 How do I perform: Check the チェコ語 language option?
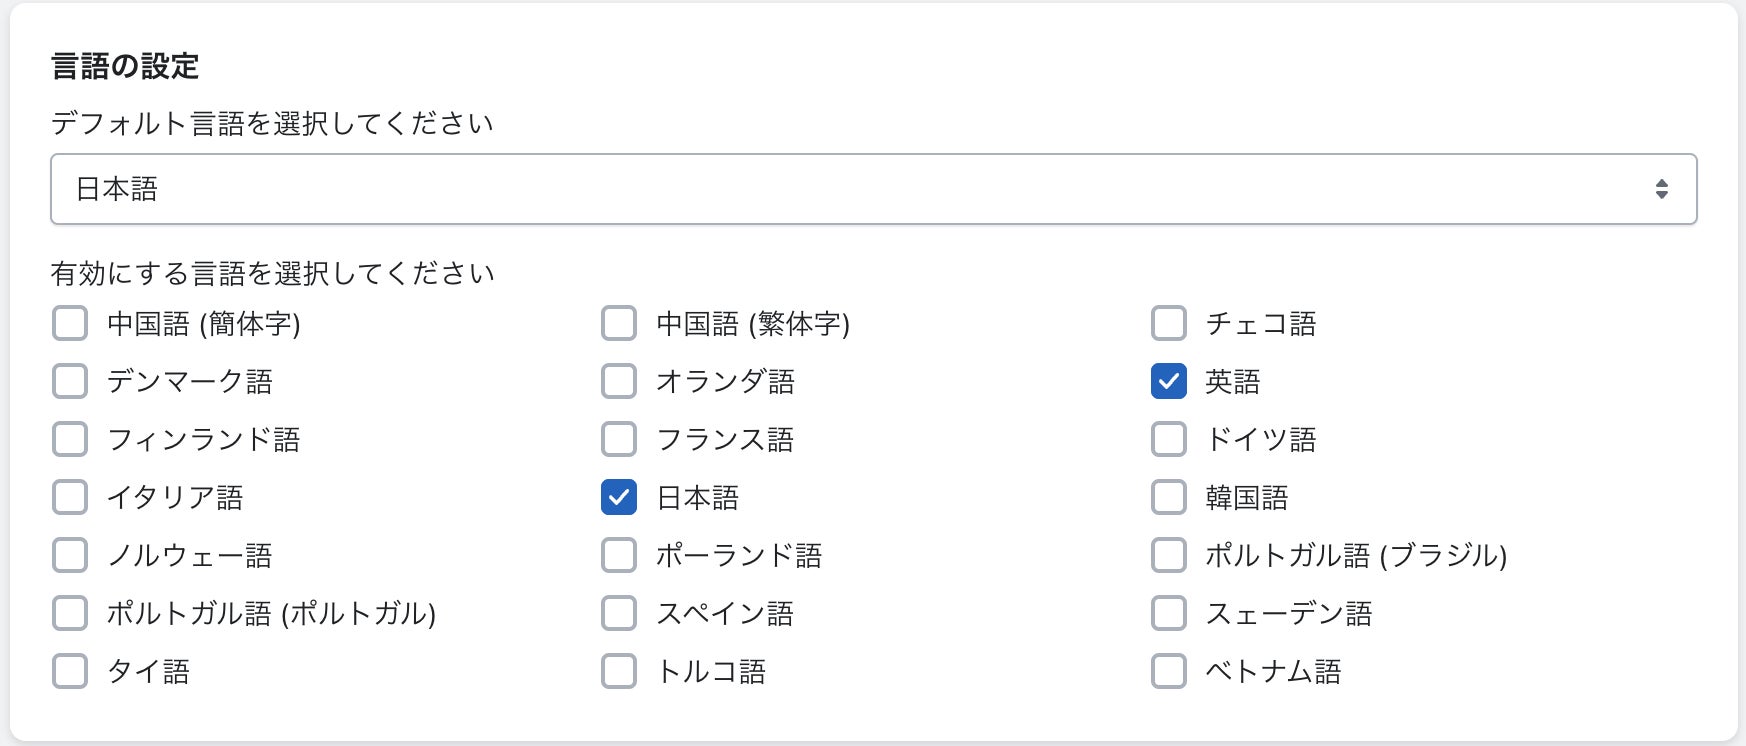pos(1169,324)
